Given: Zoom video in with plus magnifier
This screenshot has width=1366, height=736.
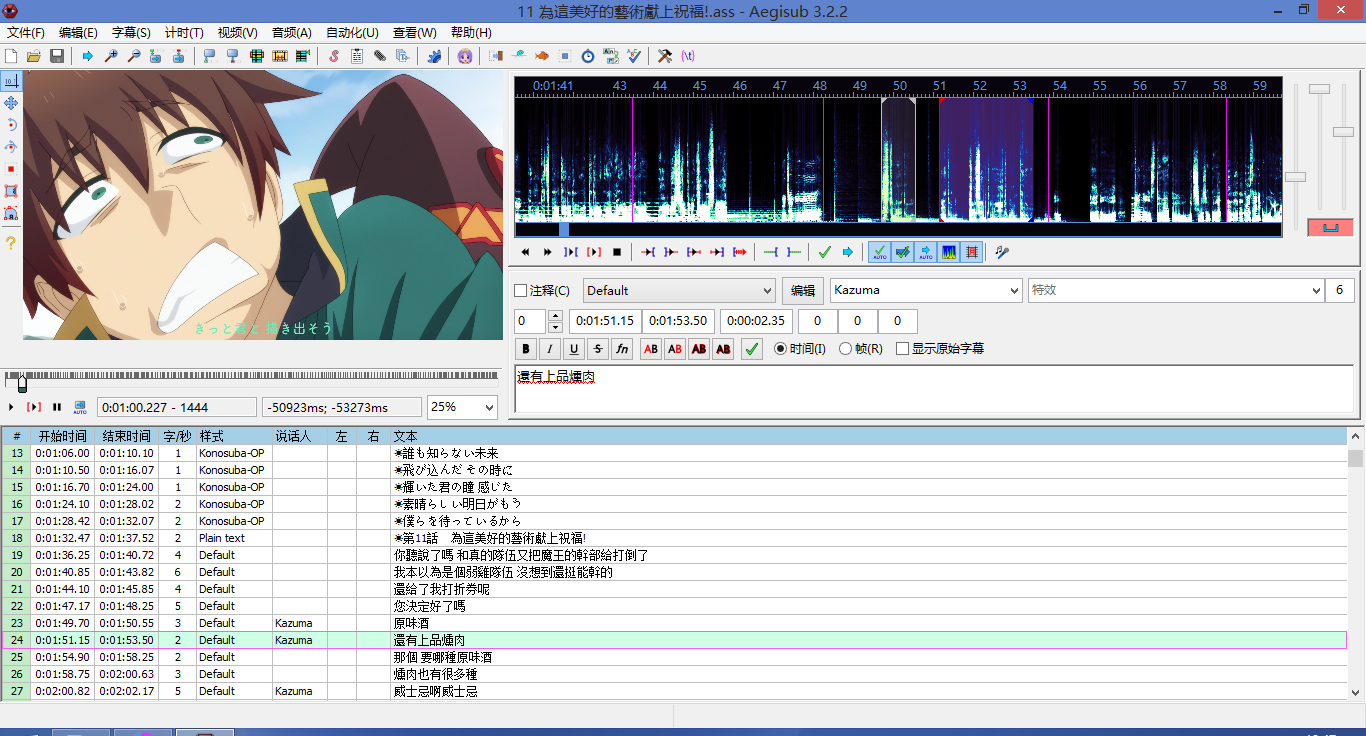Looking at the screenshot, I should 111,56.
